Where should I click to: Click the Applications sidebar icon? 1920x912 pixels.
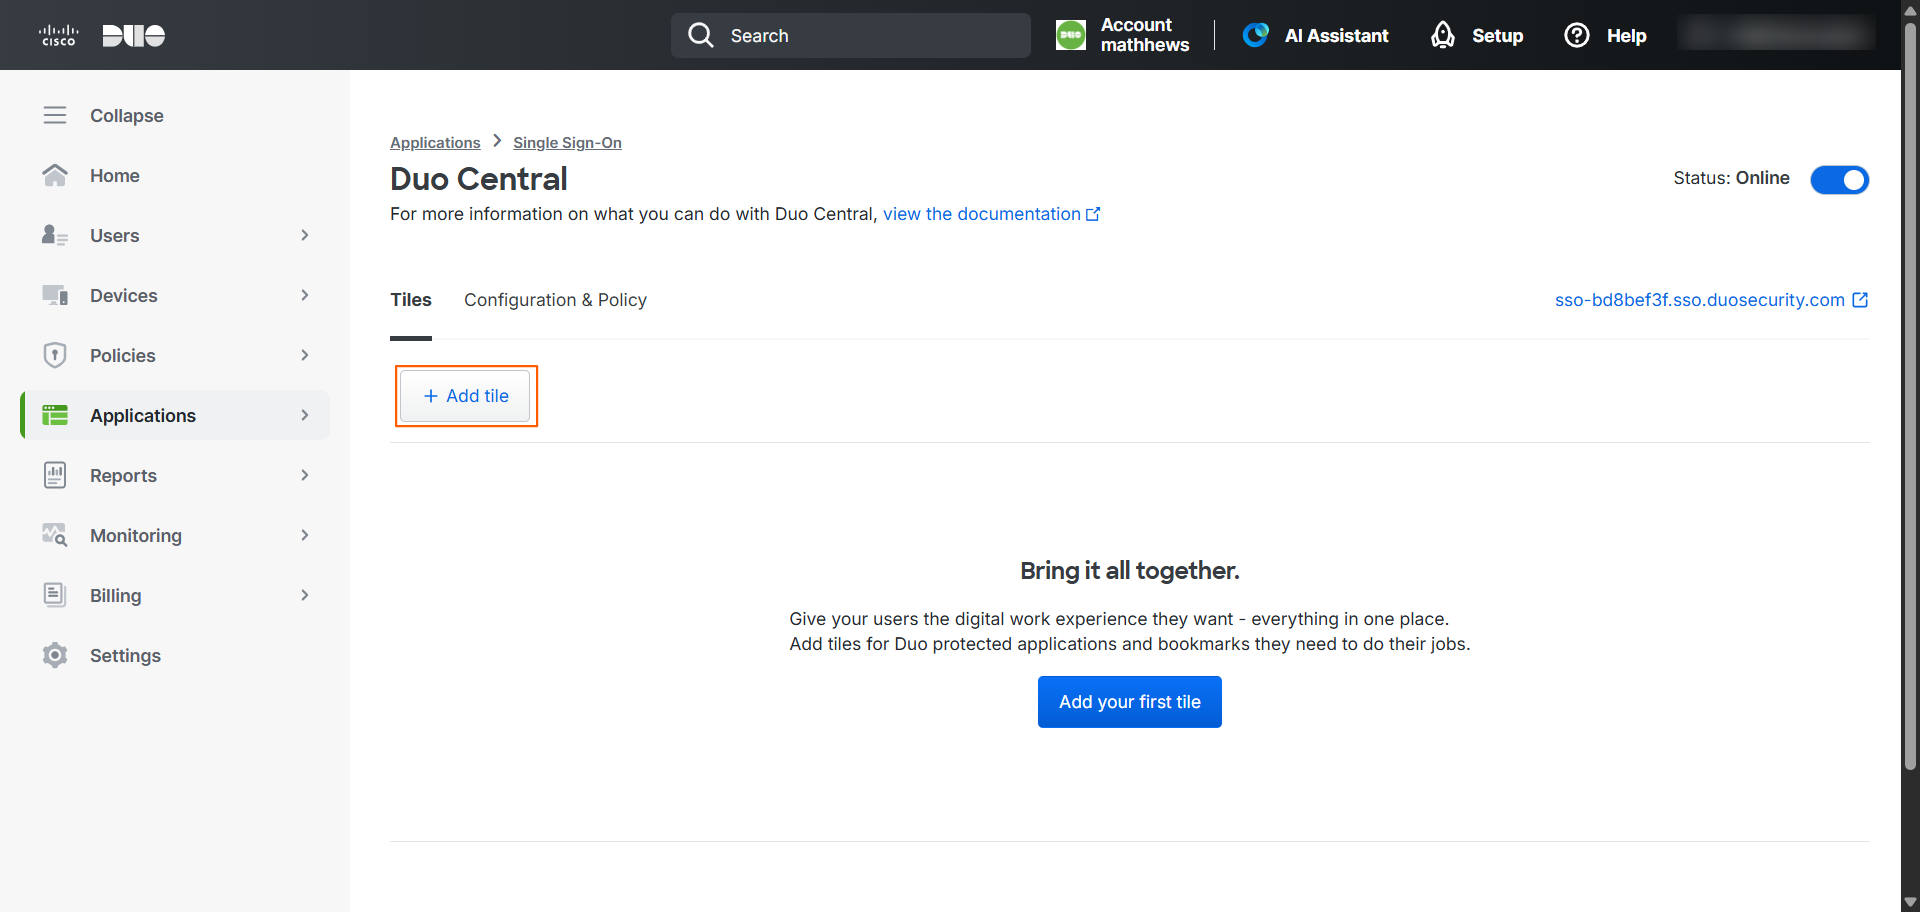tap(55, 415)
